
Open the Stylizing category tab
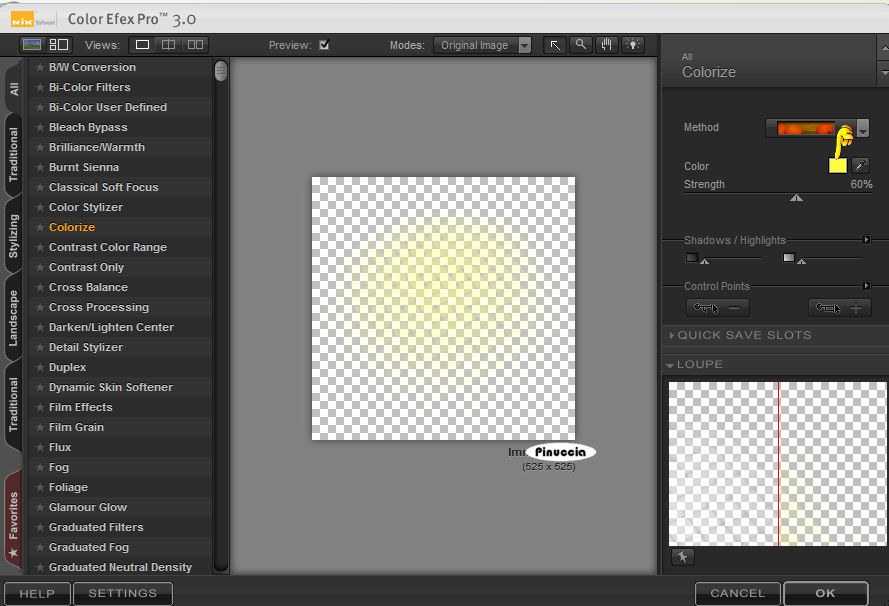coord(14,236)
